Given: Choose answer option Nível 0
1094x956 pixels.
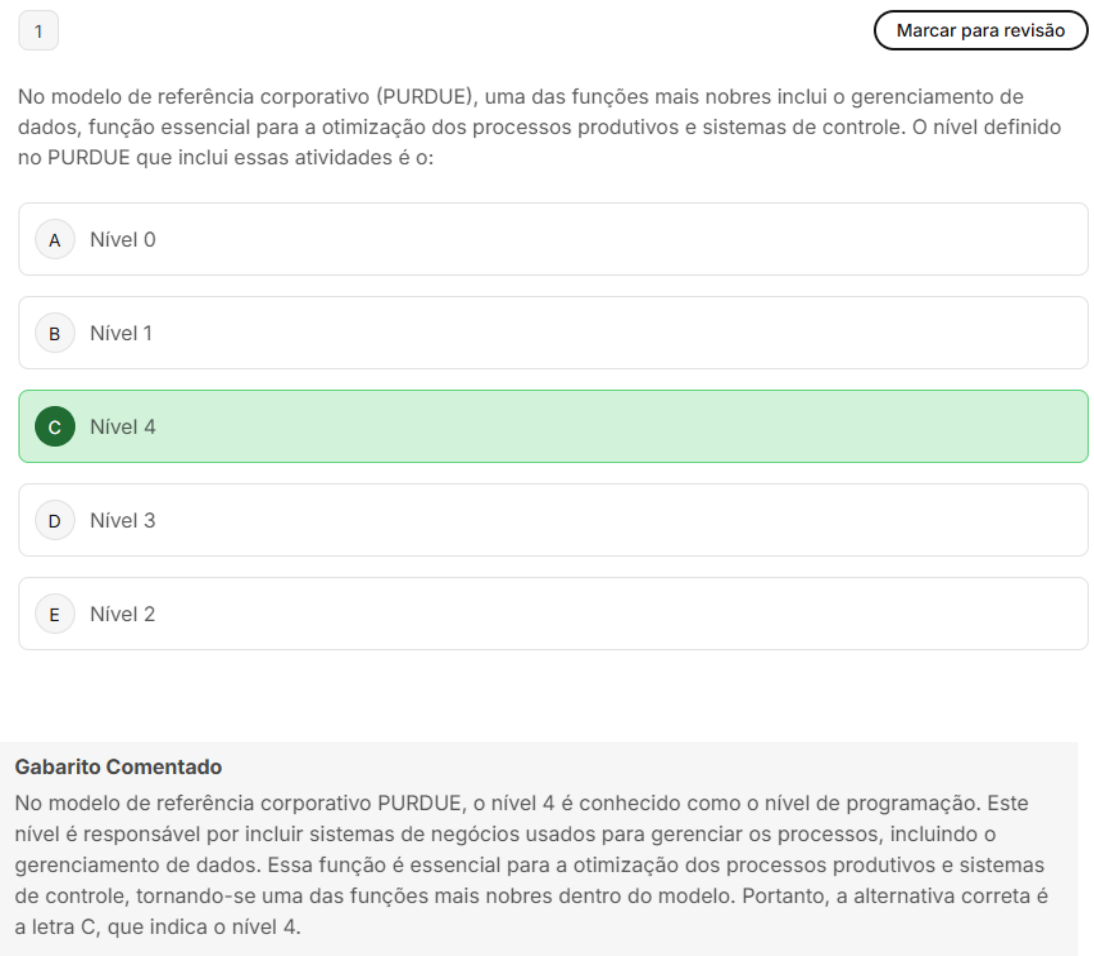Looking at the screenshot, I should tap(553, 239).
